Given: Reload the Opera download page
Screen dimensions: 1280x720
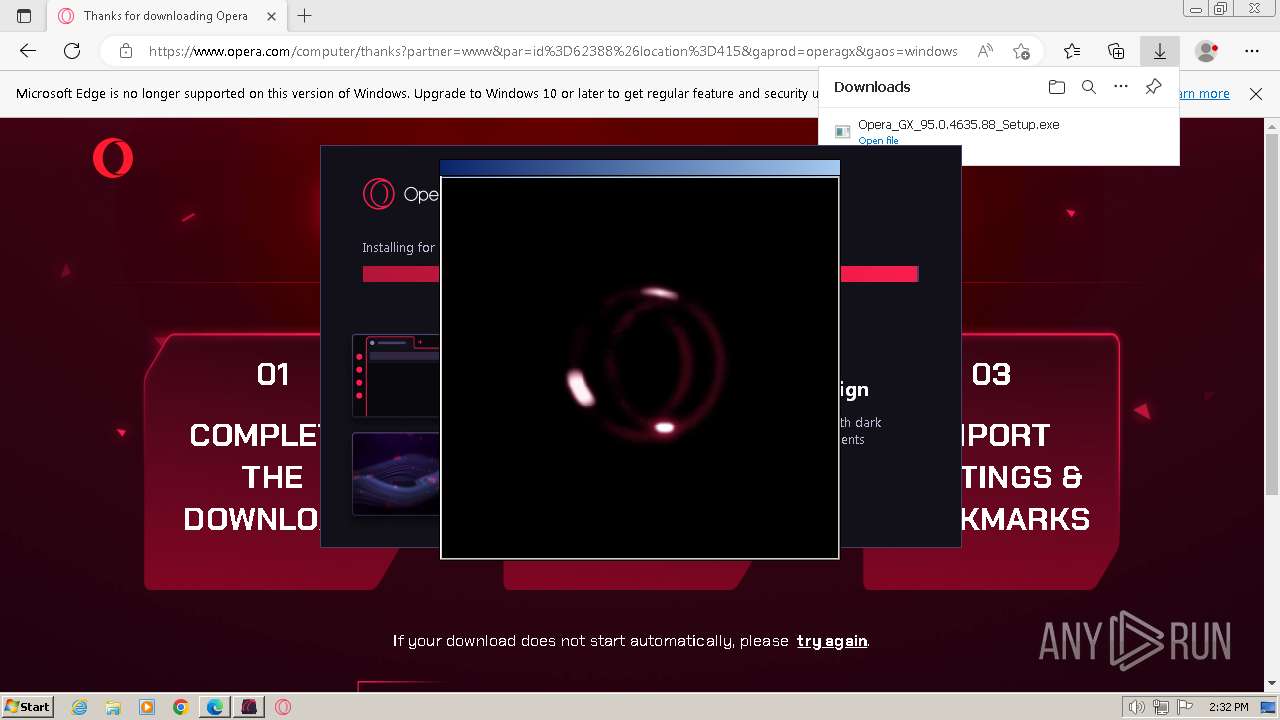Looking at the screenshot, I should point(72,51).
